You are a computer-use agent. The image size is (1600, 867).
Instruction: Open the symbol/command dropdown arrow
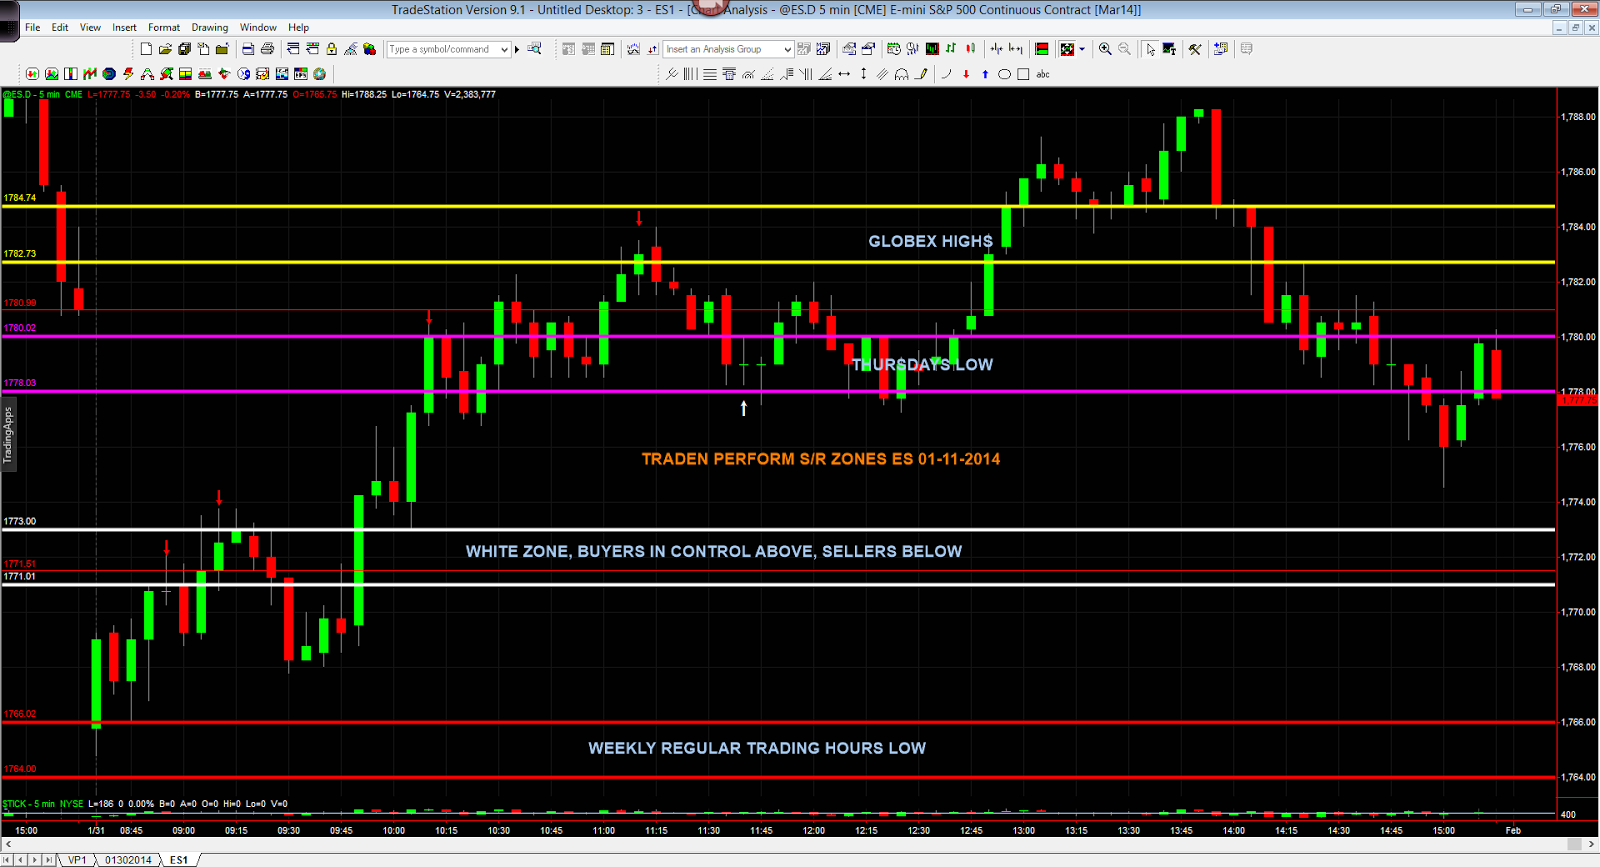pos(504,49)
